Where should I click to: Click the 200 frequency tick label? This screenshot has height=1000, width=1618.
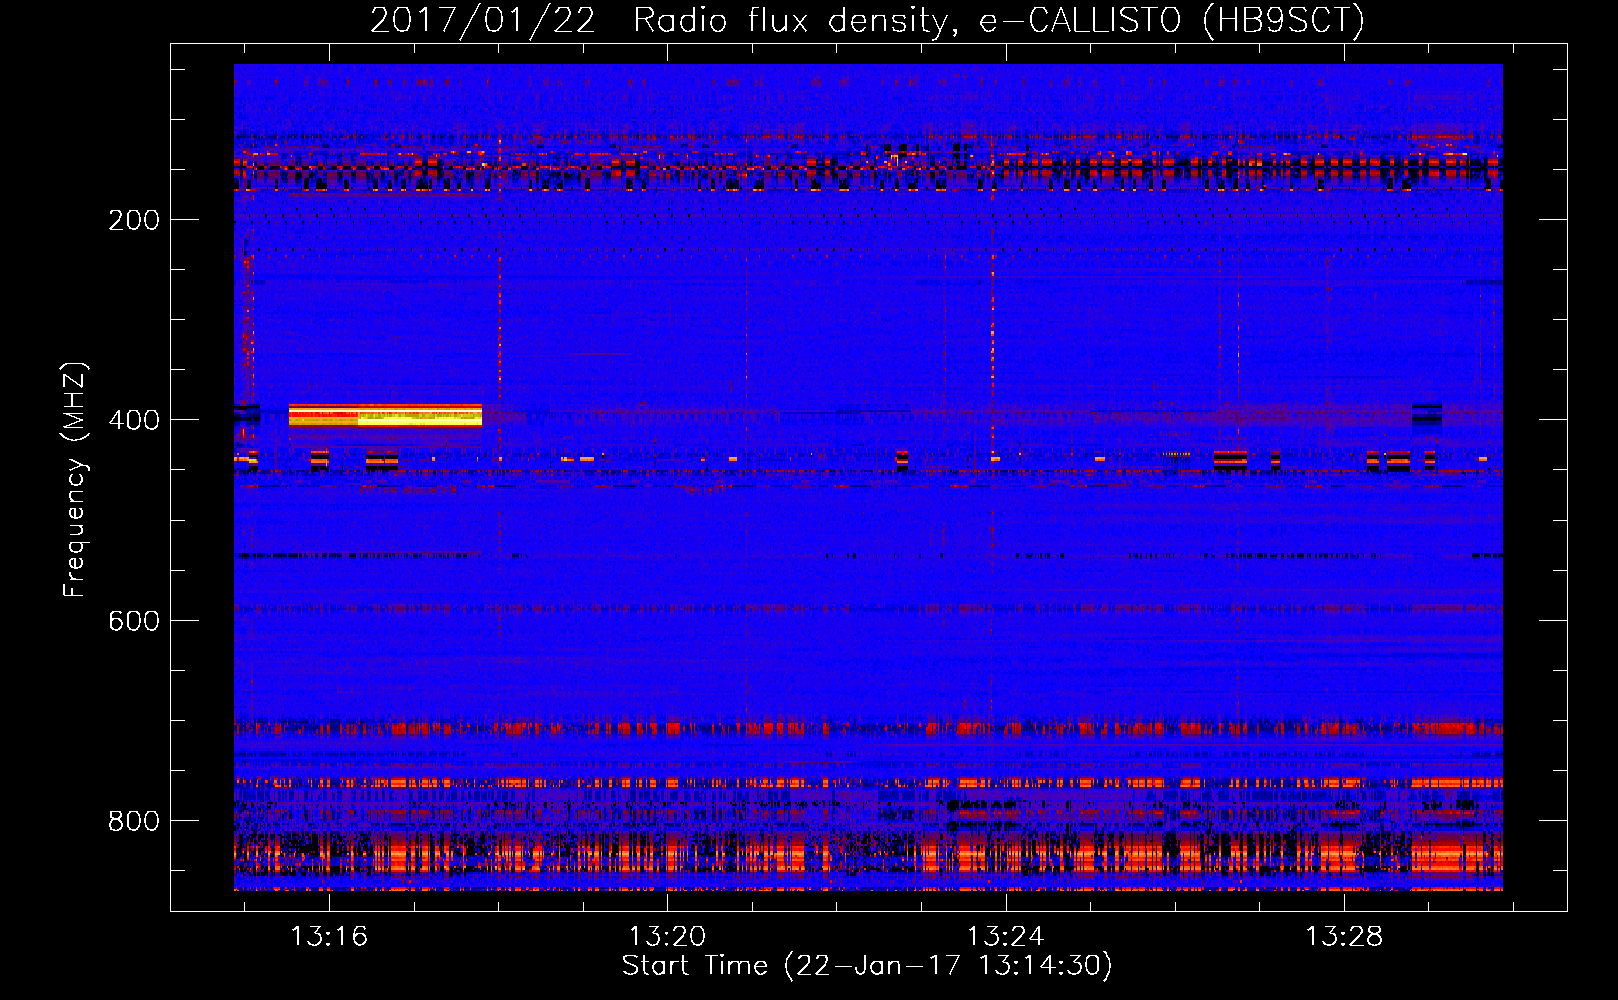click(134, 220)
